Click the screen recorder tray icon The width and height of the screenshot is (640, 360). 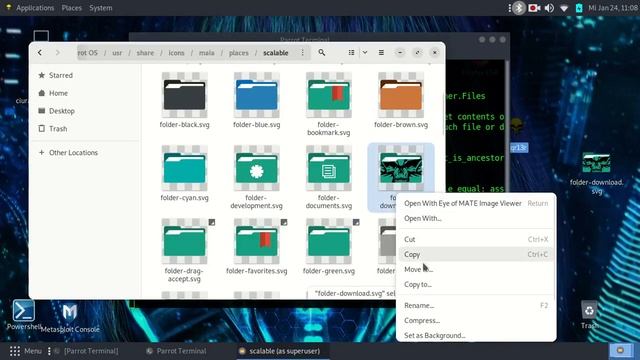(x=534, y=8)
